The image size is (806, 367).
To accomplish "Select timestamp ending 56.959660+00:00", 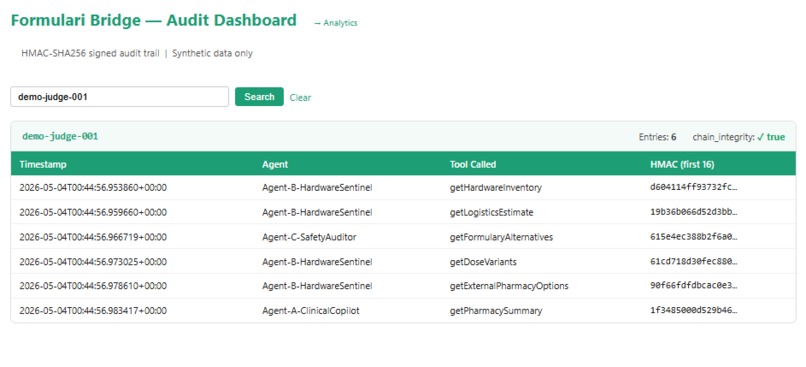I will click(93, 212).
